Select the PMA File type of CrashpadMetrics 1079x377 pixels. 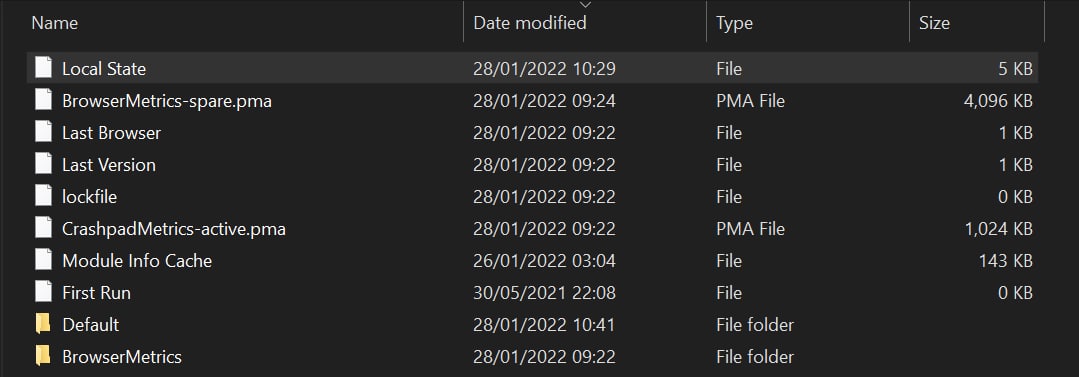[x=750, y=228]
